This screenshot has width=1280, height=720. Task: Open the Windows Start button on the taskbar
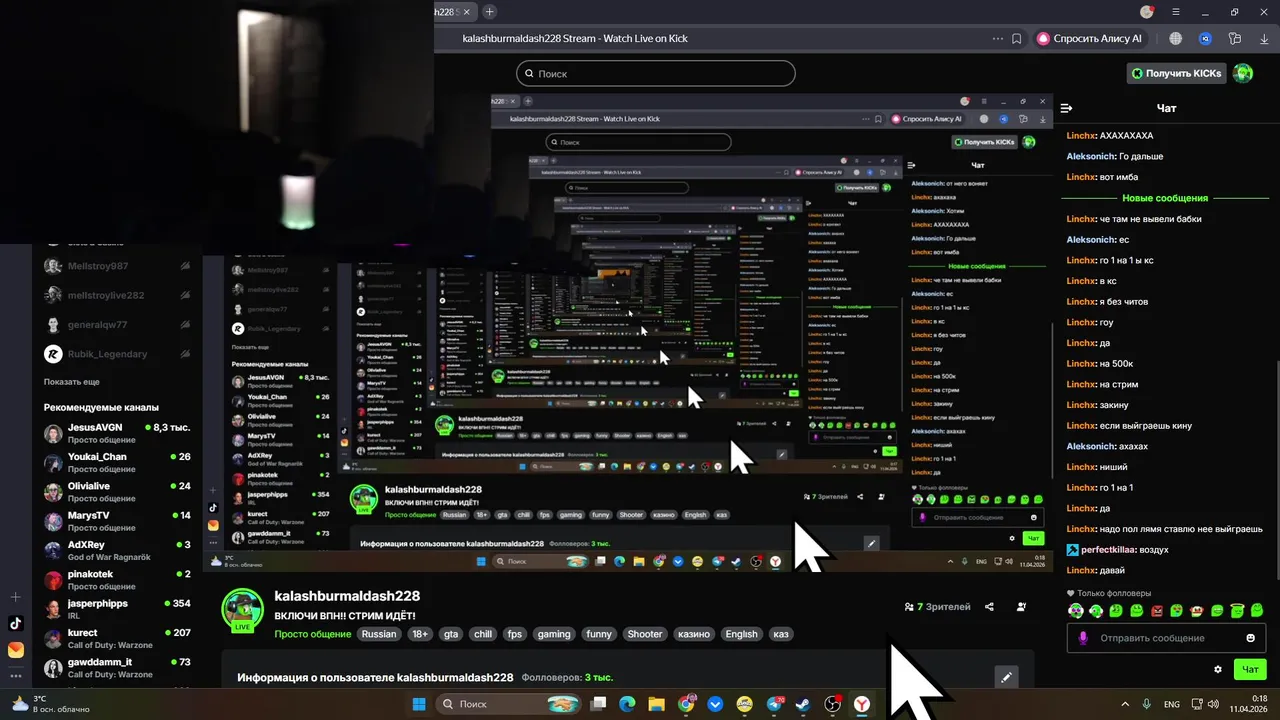click(418, 704)
